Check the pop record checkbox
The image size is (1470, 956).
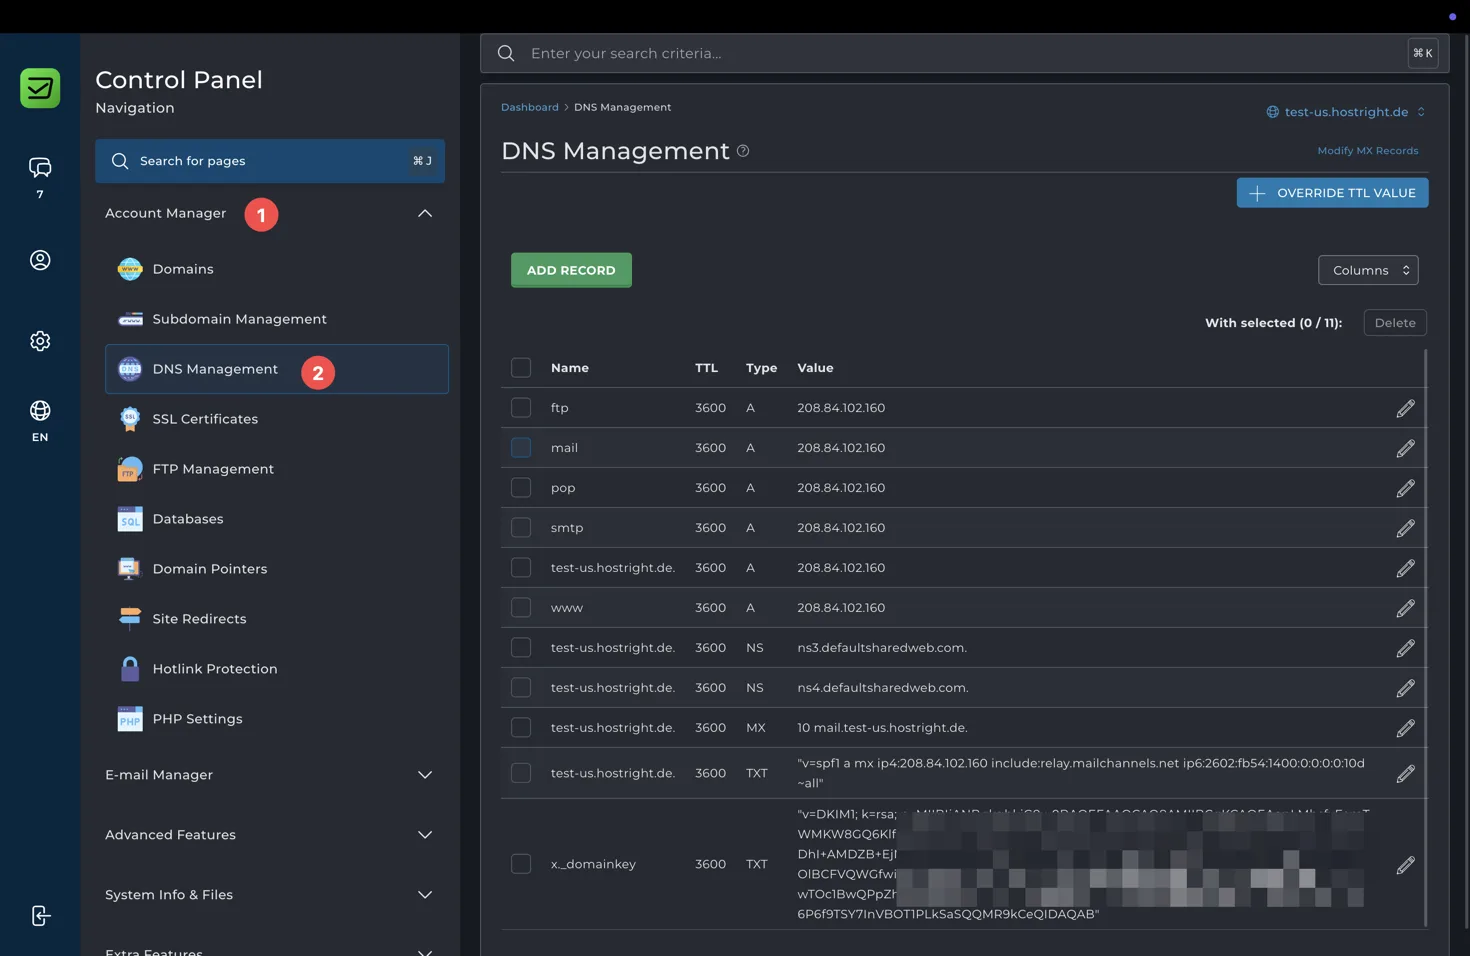[x=521, y=488]
